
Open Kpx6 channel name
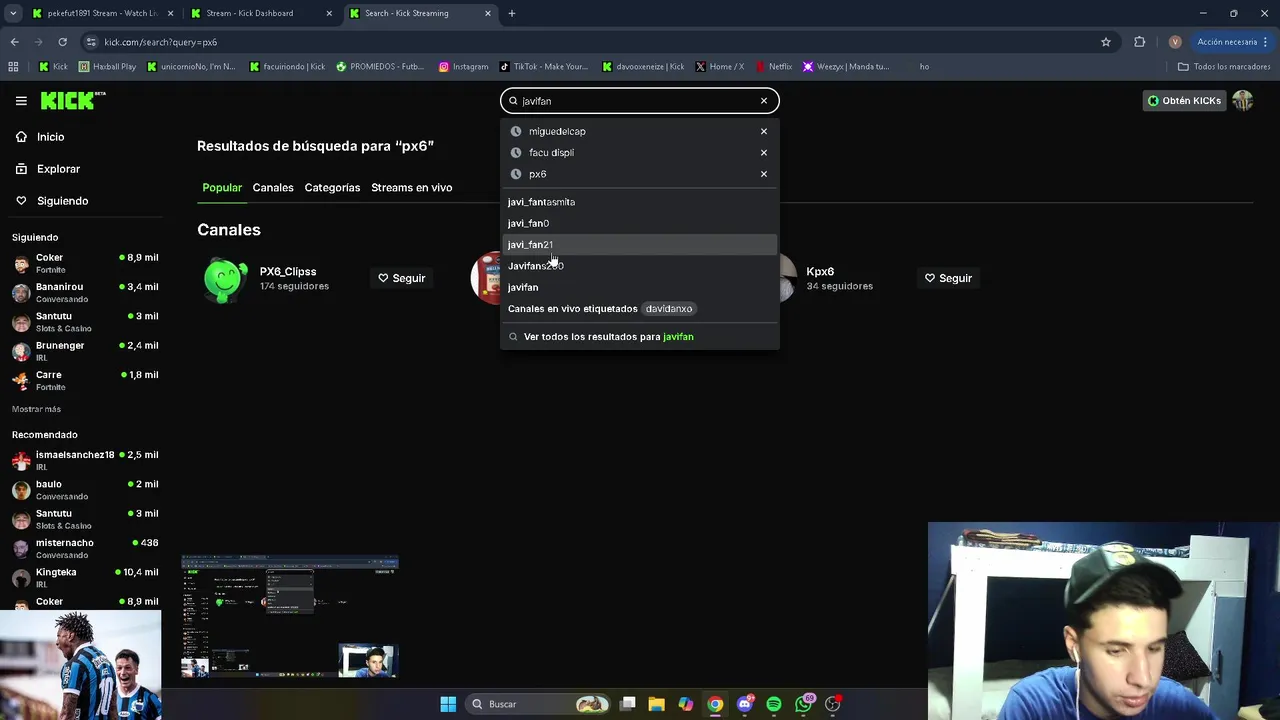[x=820, y=272]
